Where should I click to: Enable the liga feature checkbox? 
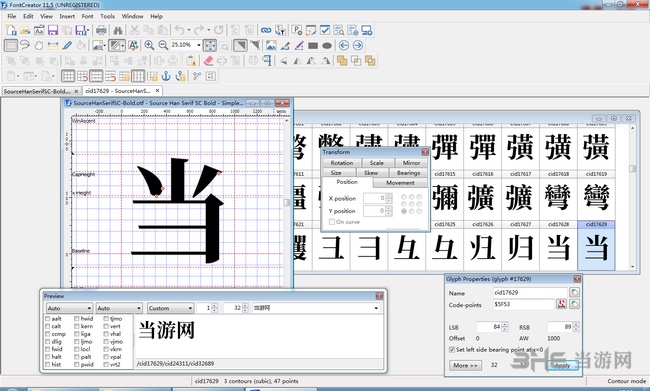[x=77, y=334]
